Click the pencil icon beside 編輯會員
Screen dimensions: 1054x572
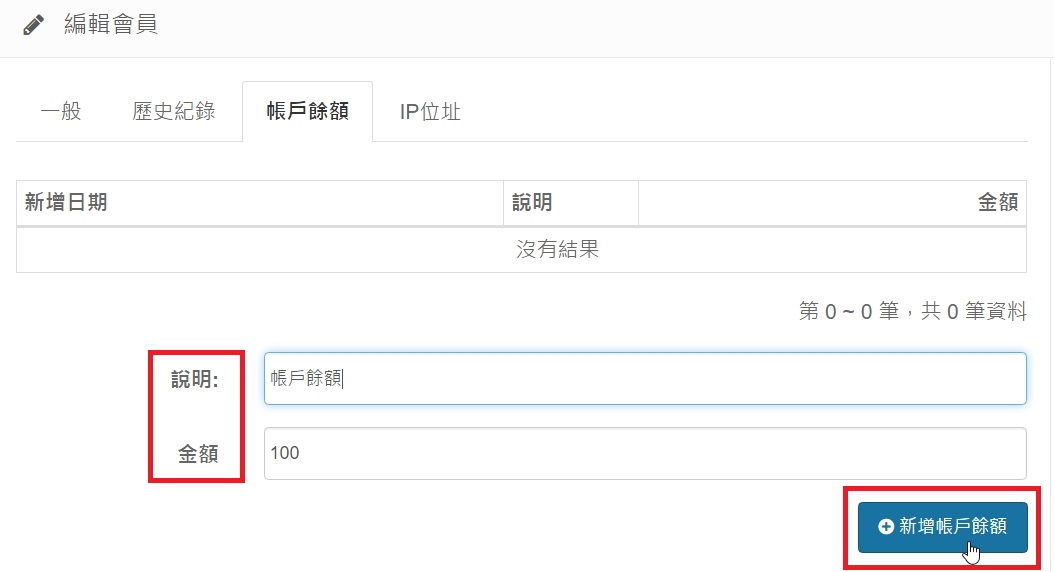click(33, 26)
